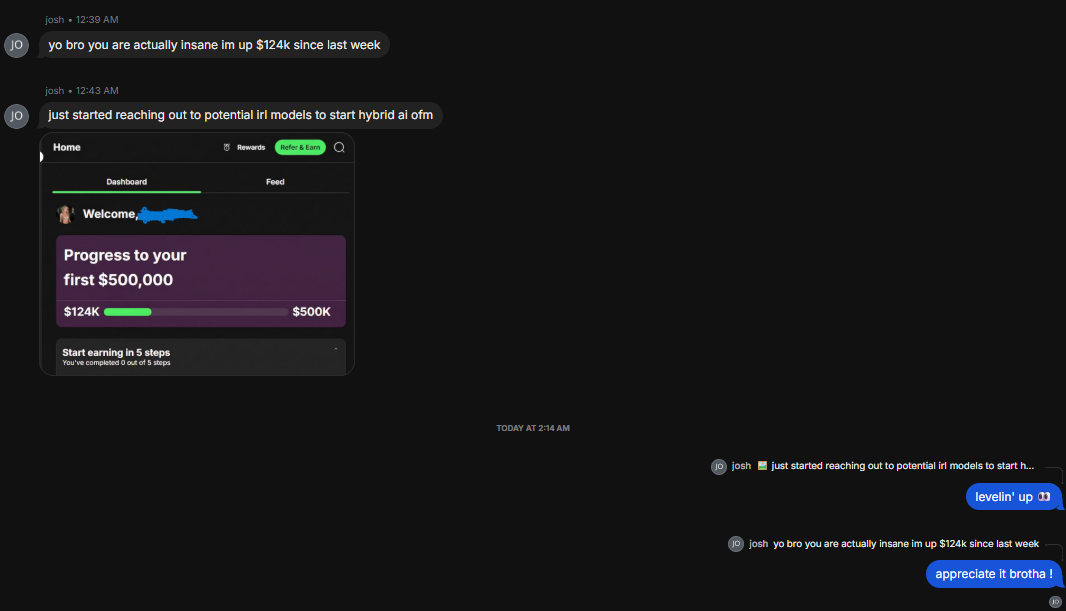Viewport: 1066px width, 611px height.
Task: Select the Dashboard tab
Action: (127, 182)
